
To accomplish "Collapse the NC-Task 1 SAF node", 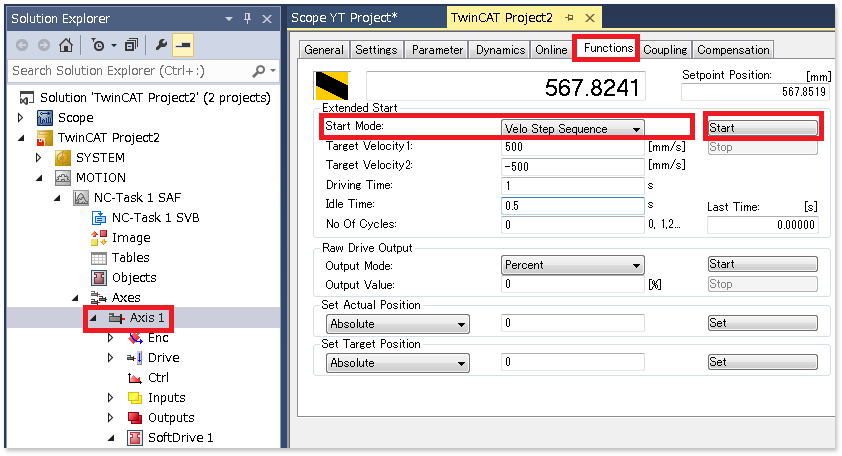I will [57, 198].
